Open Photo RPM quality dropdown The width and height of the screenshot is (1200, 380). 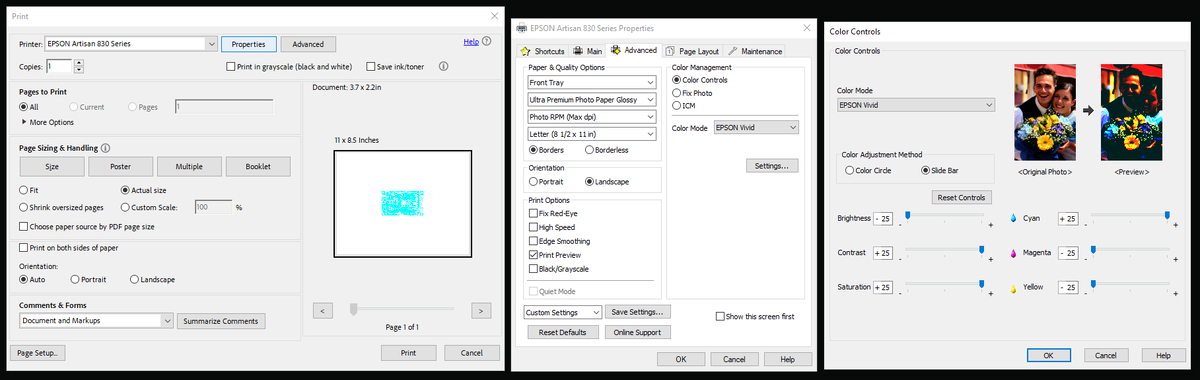[x=591, y=116]
